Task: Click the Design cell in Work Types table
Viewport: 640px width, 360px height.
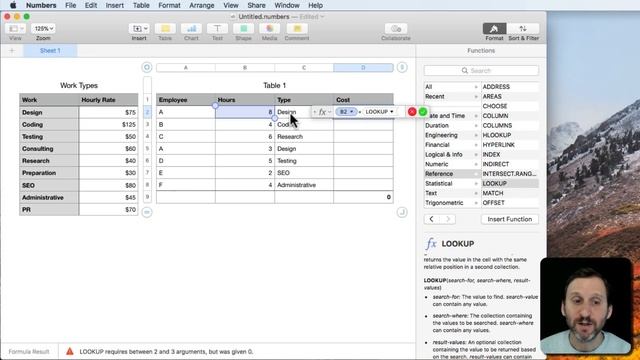Action: click(49, 112)
